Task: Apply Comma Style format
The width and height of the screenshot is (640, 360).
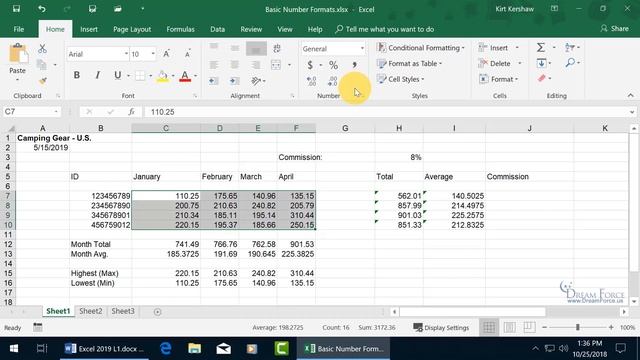Action: click(354, 65)
